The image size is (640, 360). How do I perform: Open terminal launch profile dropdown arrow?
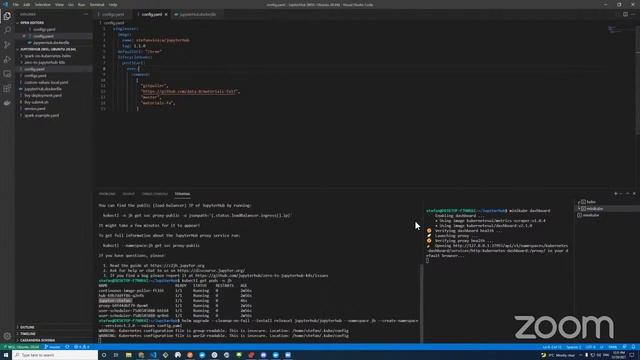(x=621, y=193)
